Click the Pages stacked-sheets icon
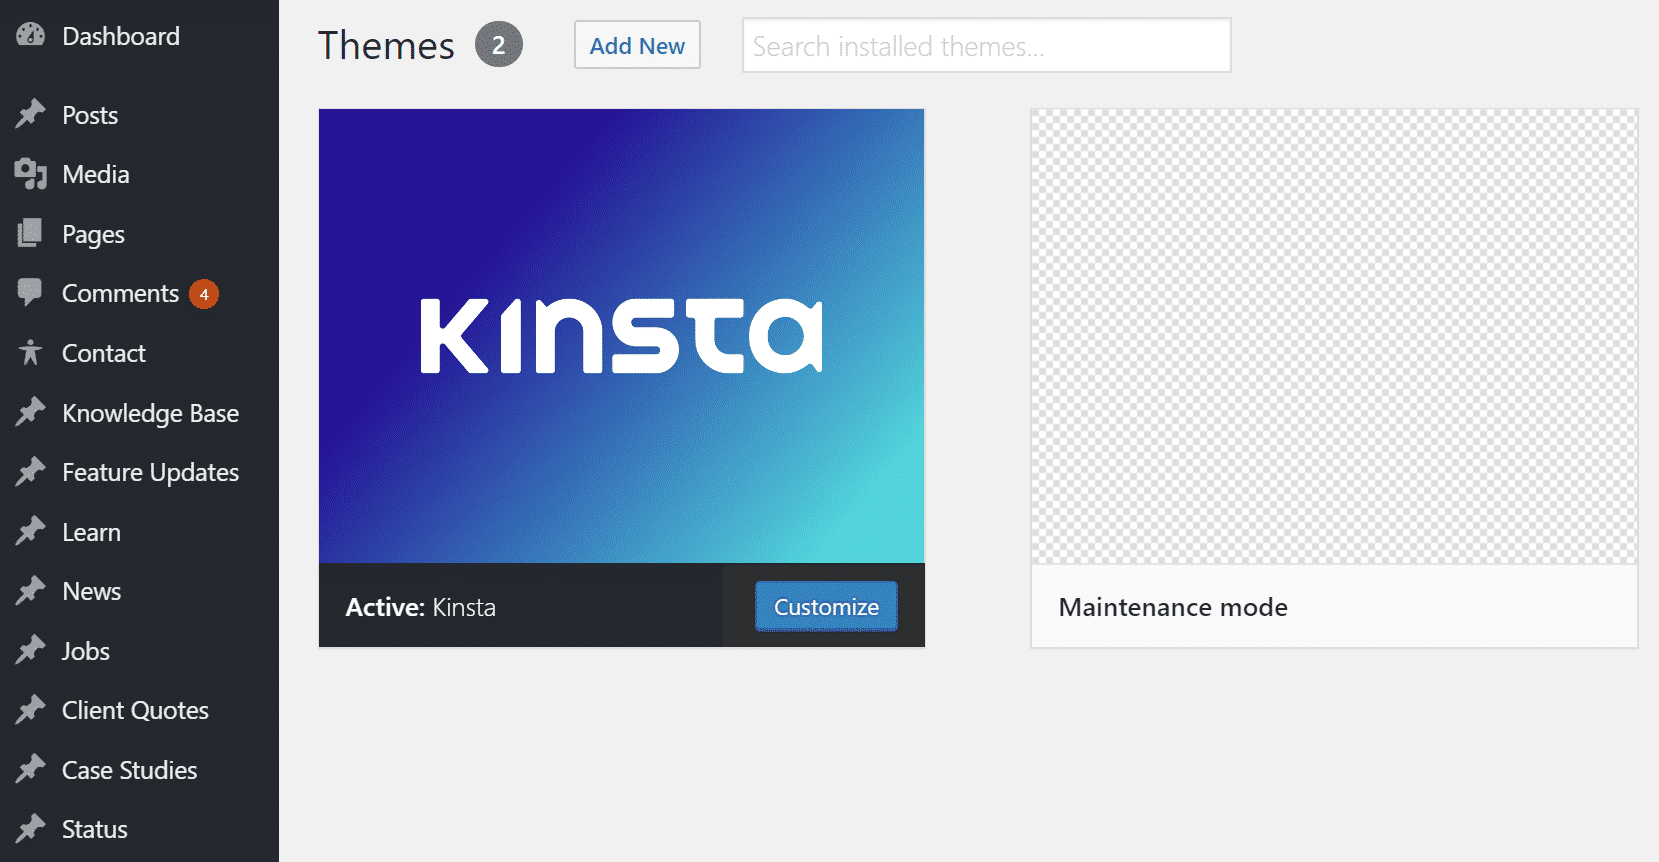The height and width of the screenshot is (862, 1659). (x=31, y=234)
